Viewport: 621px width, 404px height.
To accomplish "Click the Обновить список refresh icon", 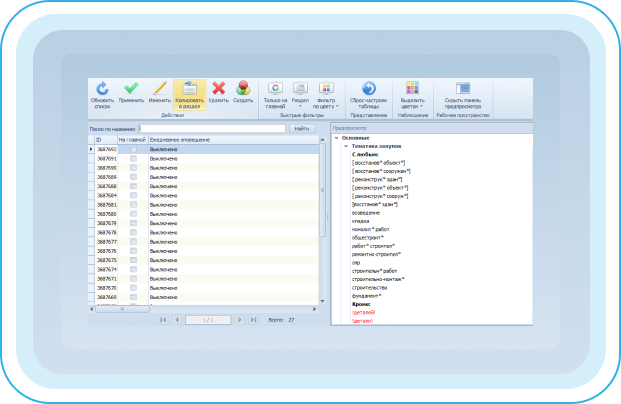I will coord(102,88).
